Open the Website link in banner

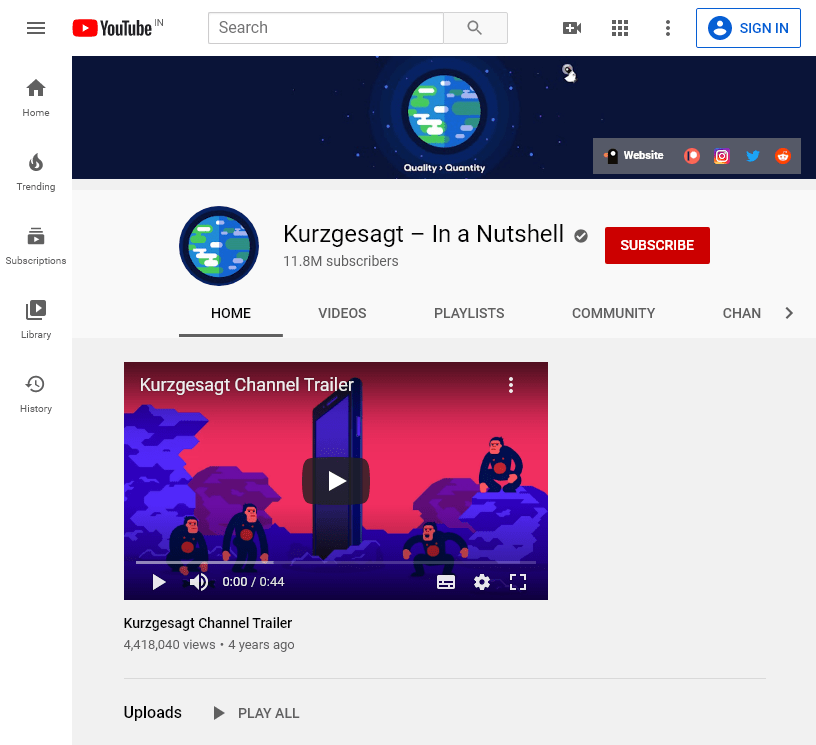[x=633, y=156]
